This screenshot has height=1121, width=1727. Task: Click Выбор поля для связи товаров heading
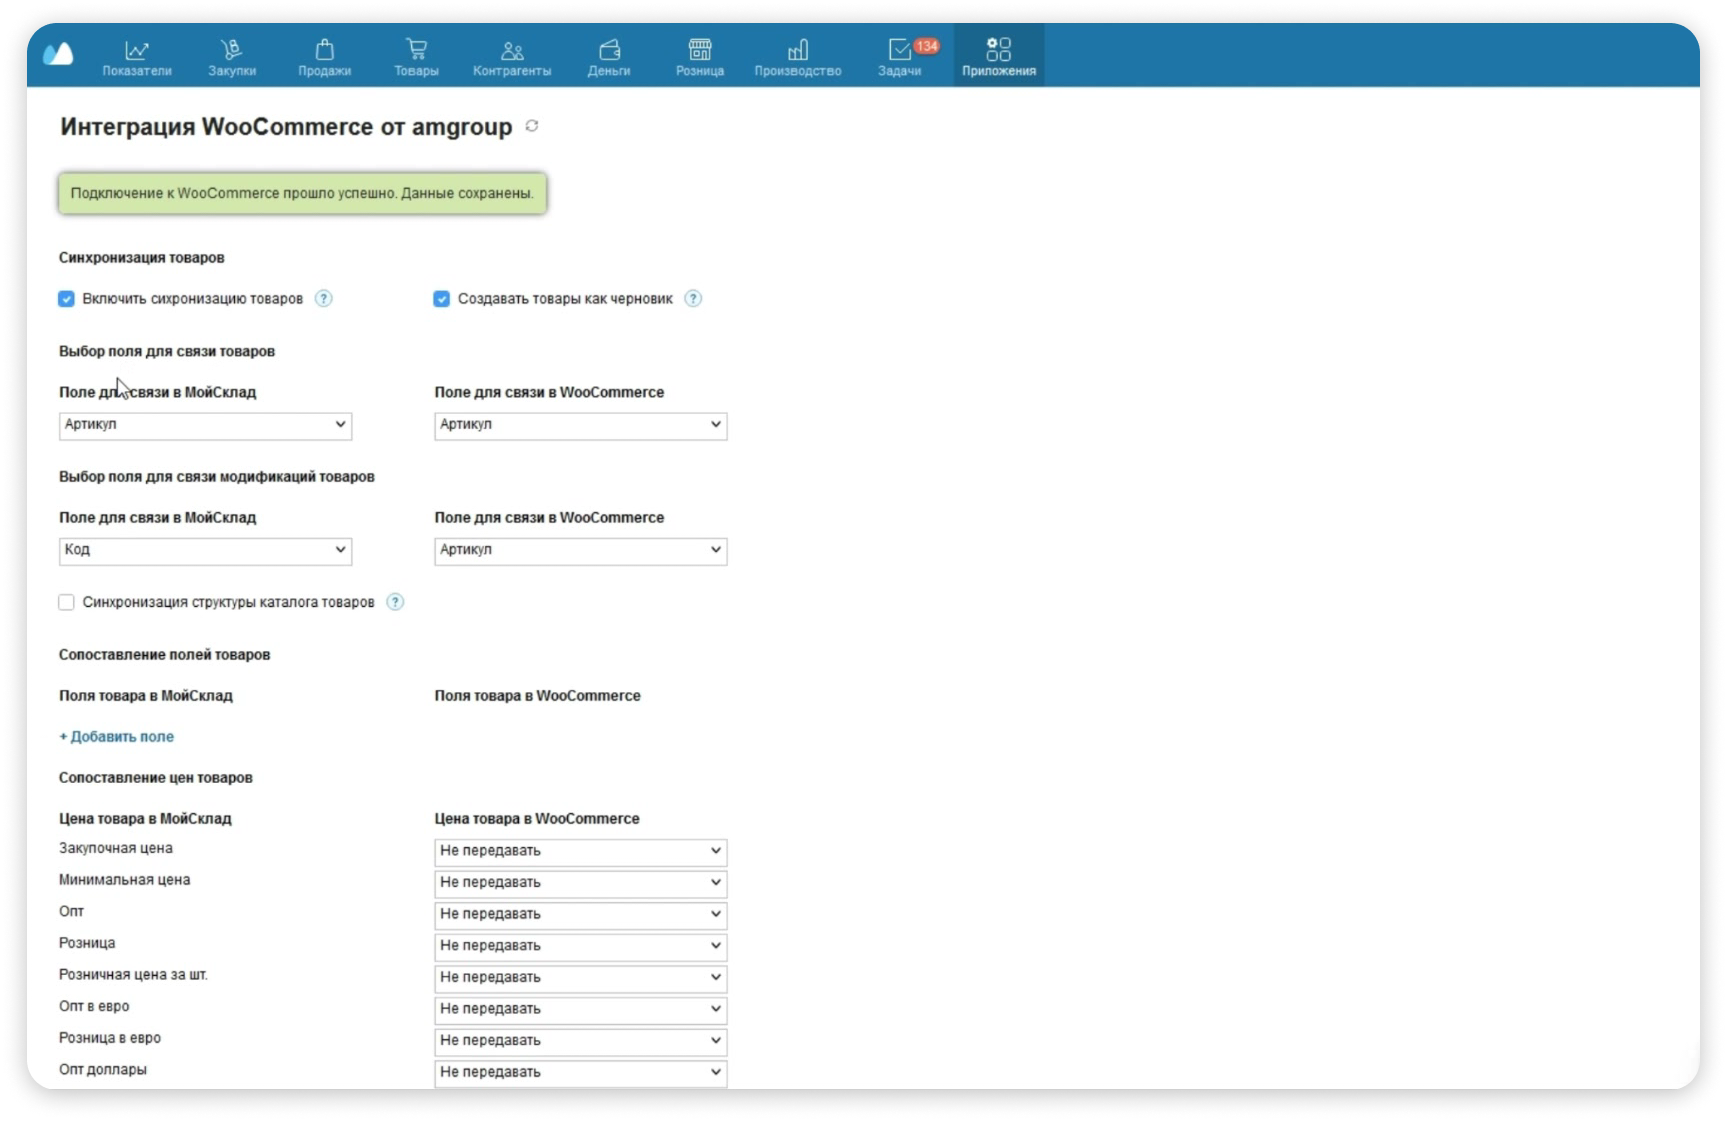click(166, 352)
